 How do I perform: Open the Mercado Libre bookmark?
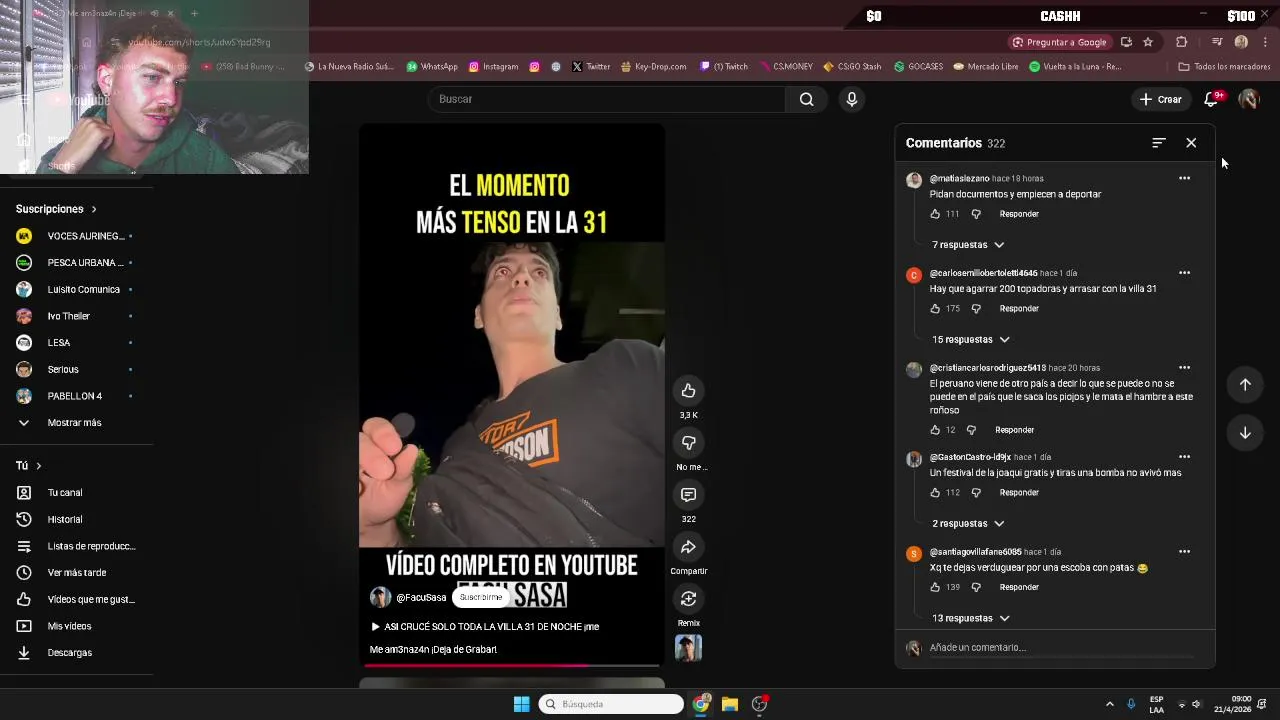986,67
